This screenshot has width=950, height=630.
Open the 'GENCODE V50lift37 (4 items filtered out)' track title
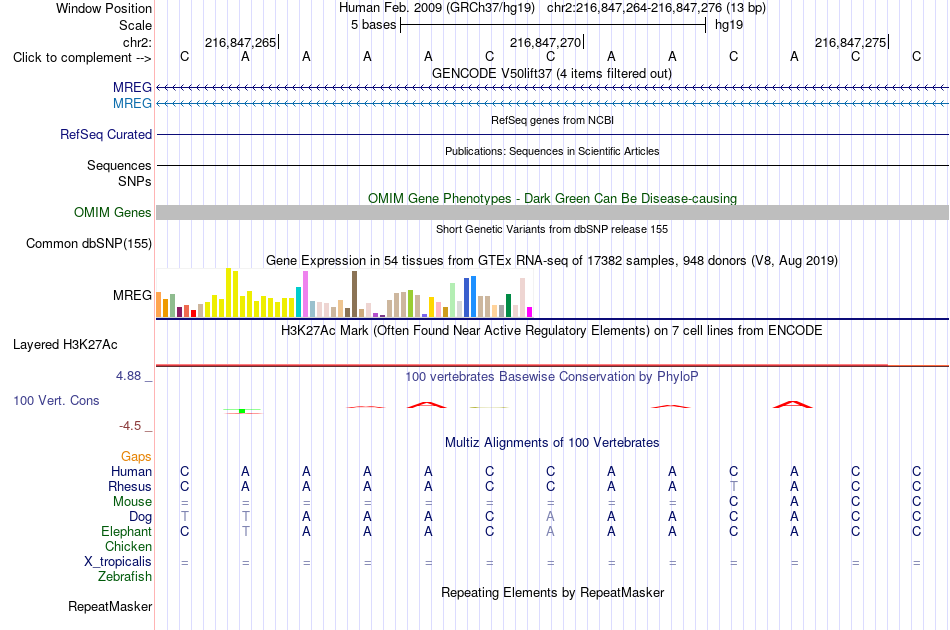tap(552, 73)
